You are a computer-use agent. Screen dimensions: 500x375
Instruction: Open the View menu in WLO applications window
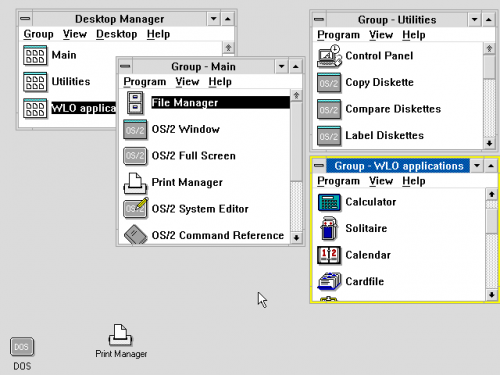click(381, 181)
